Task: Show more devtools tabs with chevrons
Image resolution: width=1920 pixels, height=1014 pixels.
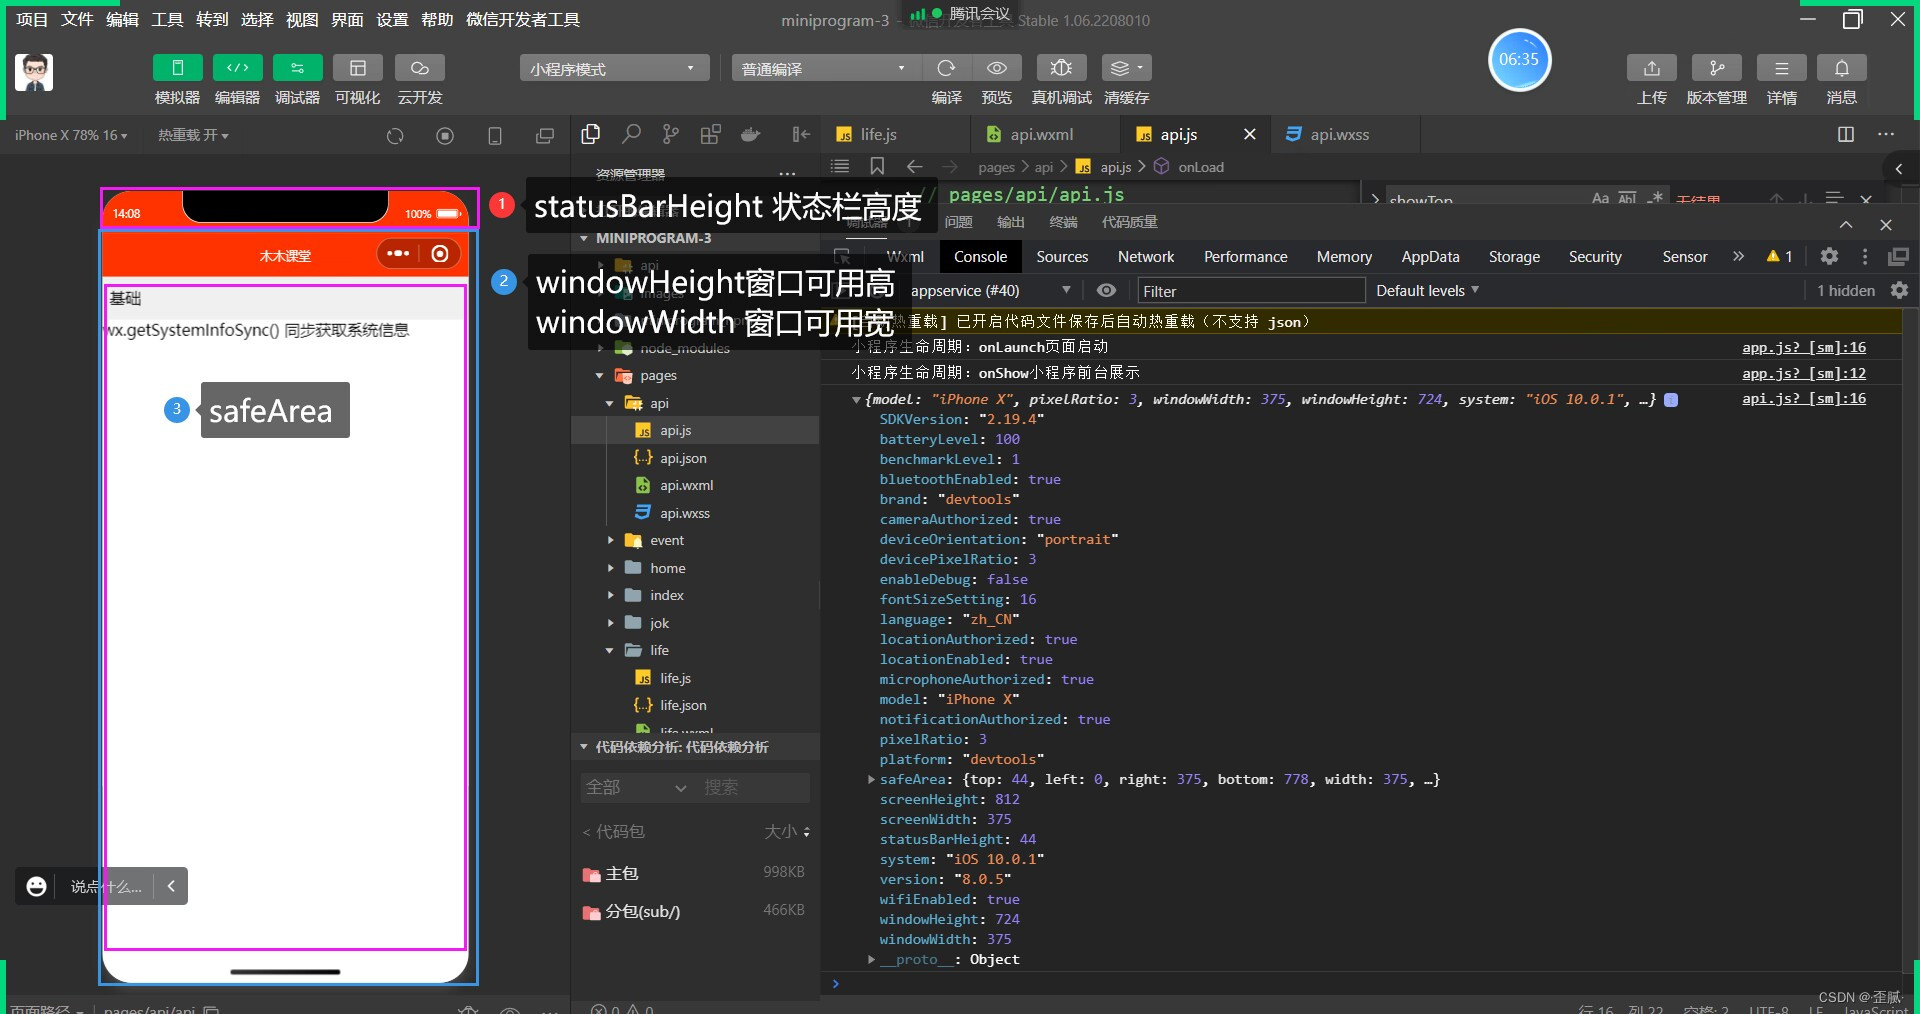Action: click(1738, 257)
